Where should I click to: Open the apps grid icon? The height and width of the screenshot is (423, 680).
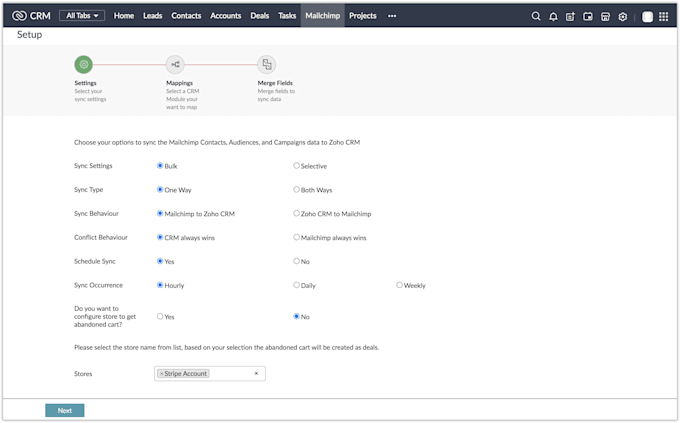(x=664, y=16)
